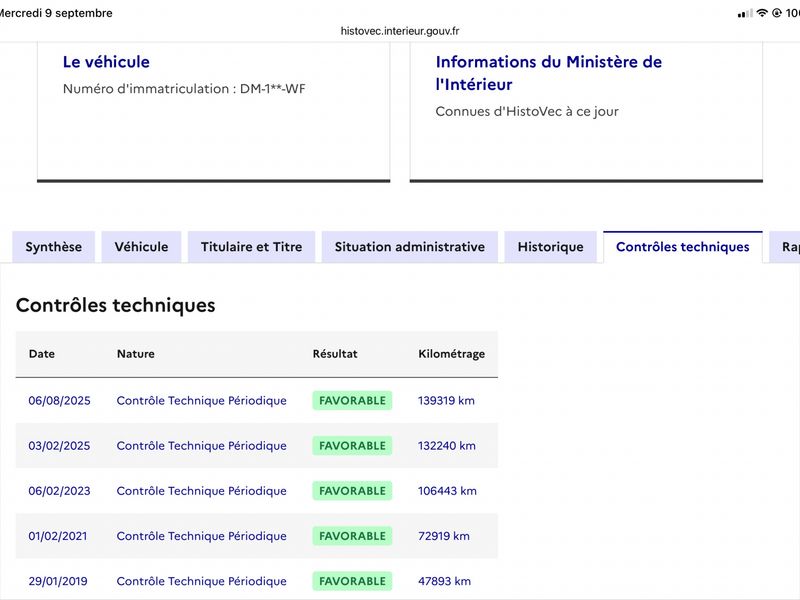This screenshot has height=600, width=800.
Task: Tap the orientation lock status icon
Action: point(777,13)
